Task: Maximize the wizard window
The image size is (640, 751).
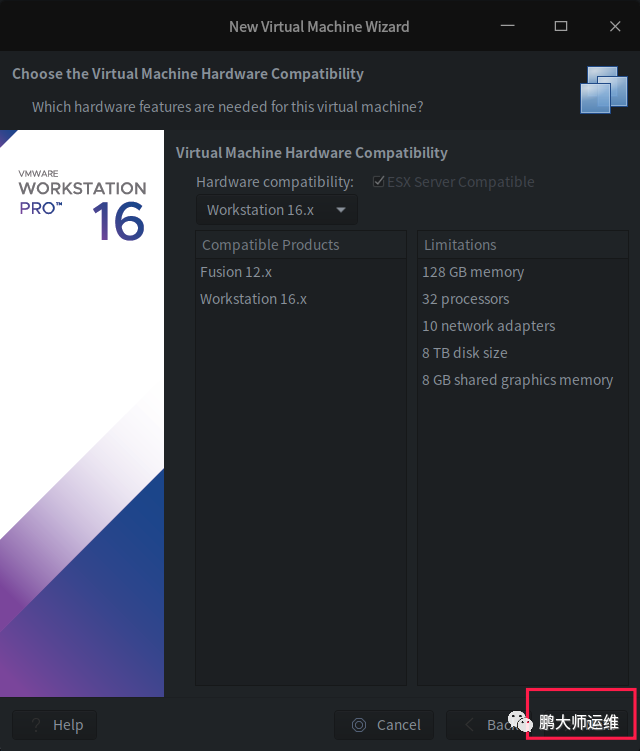Action: coord(561,26)
